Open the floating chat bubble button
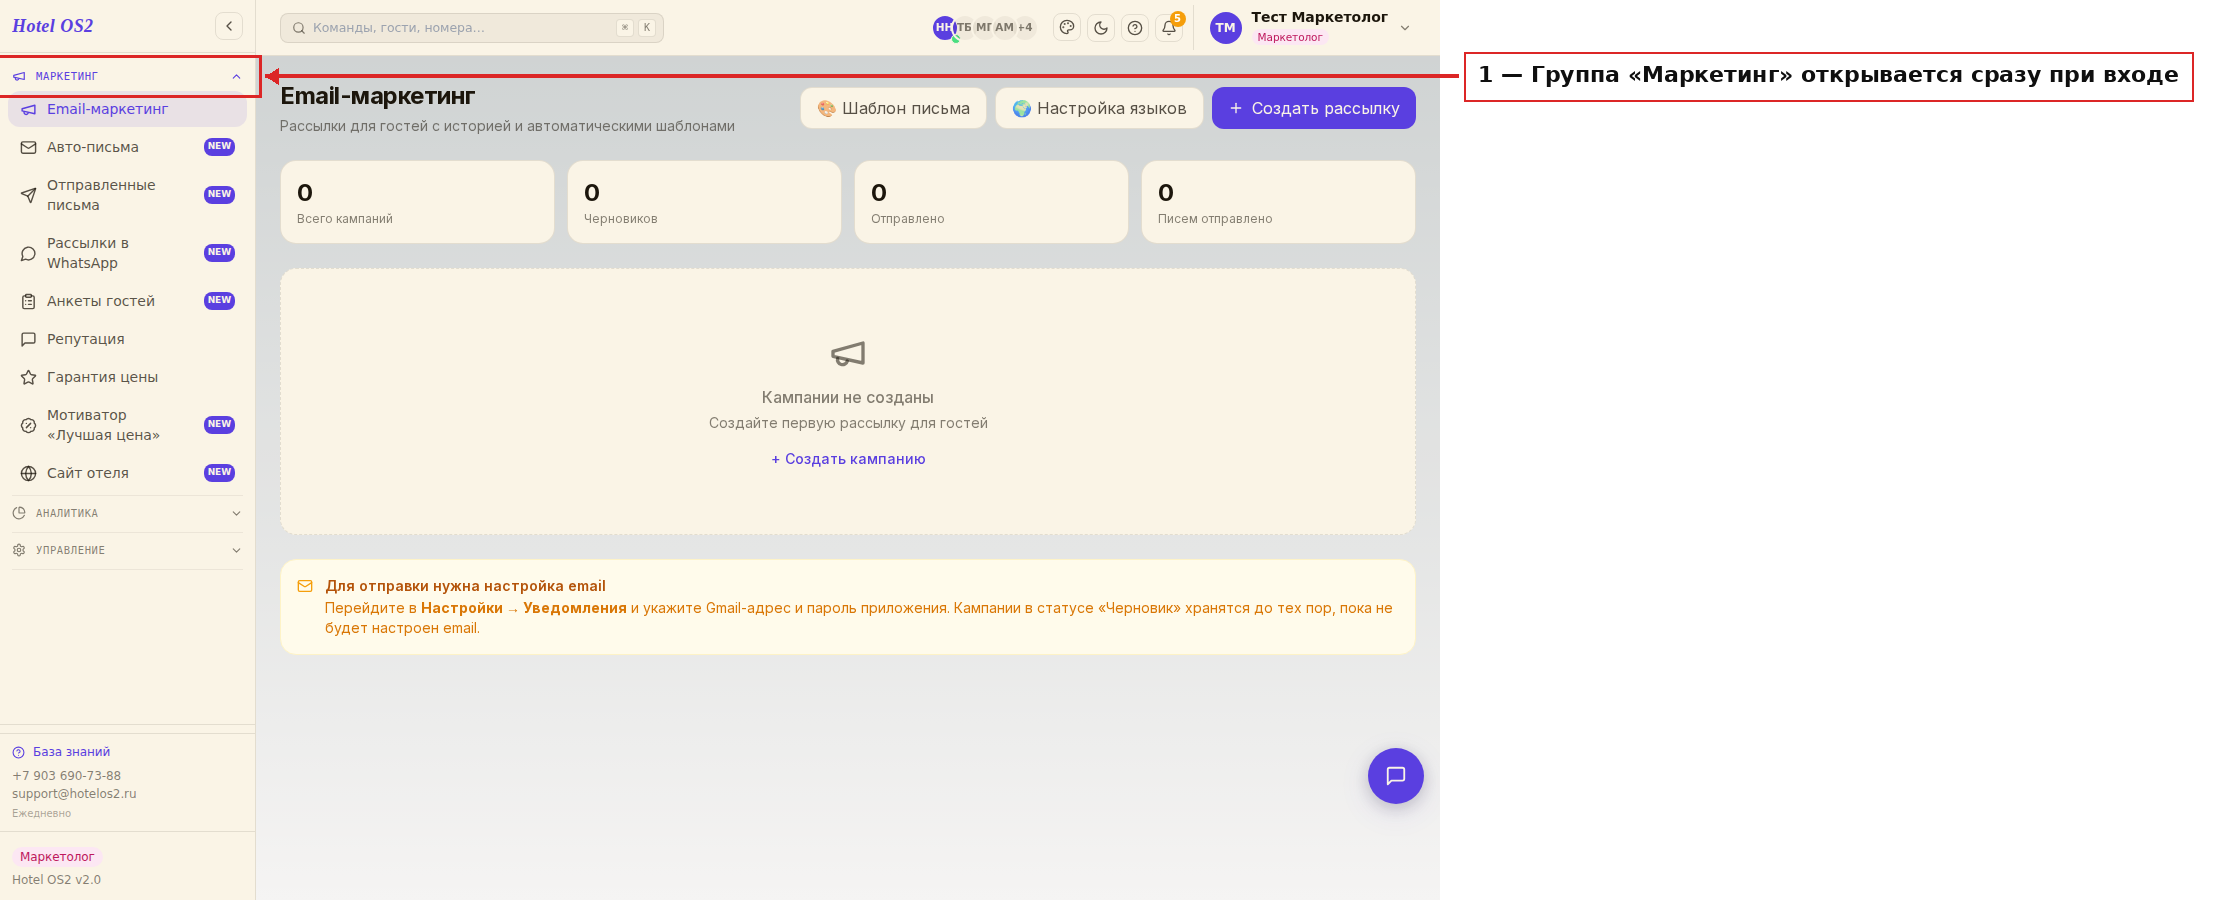 tap(1396, 776)
